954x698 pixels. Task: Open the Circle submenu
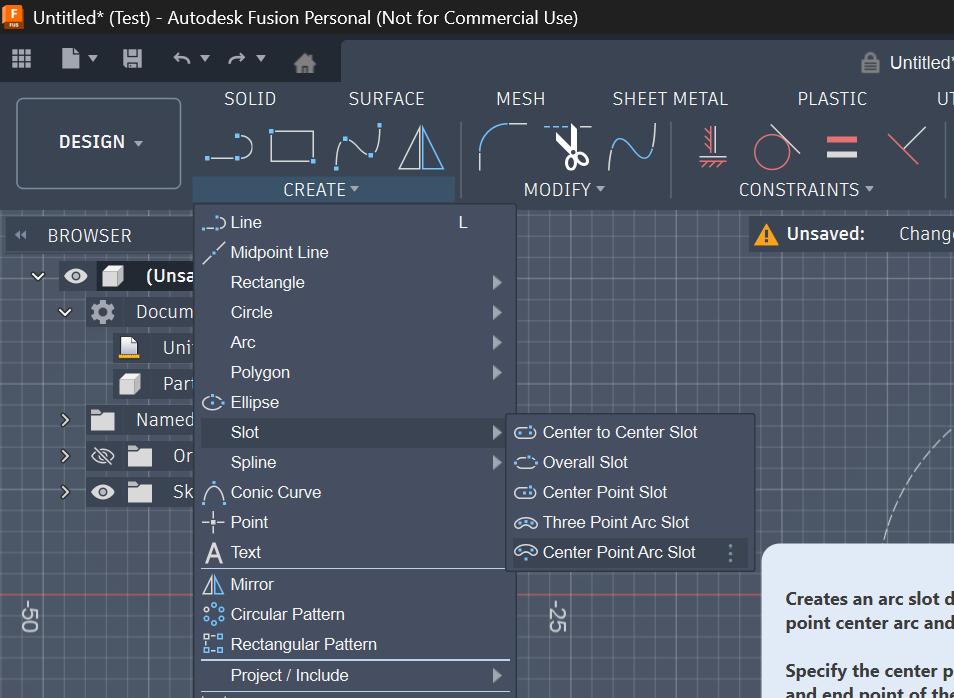tap(355, 312)
